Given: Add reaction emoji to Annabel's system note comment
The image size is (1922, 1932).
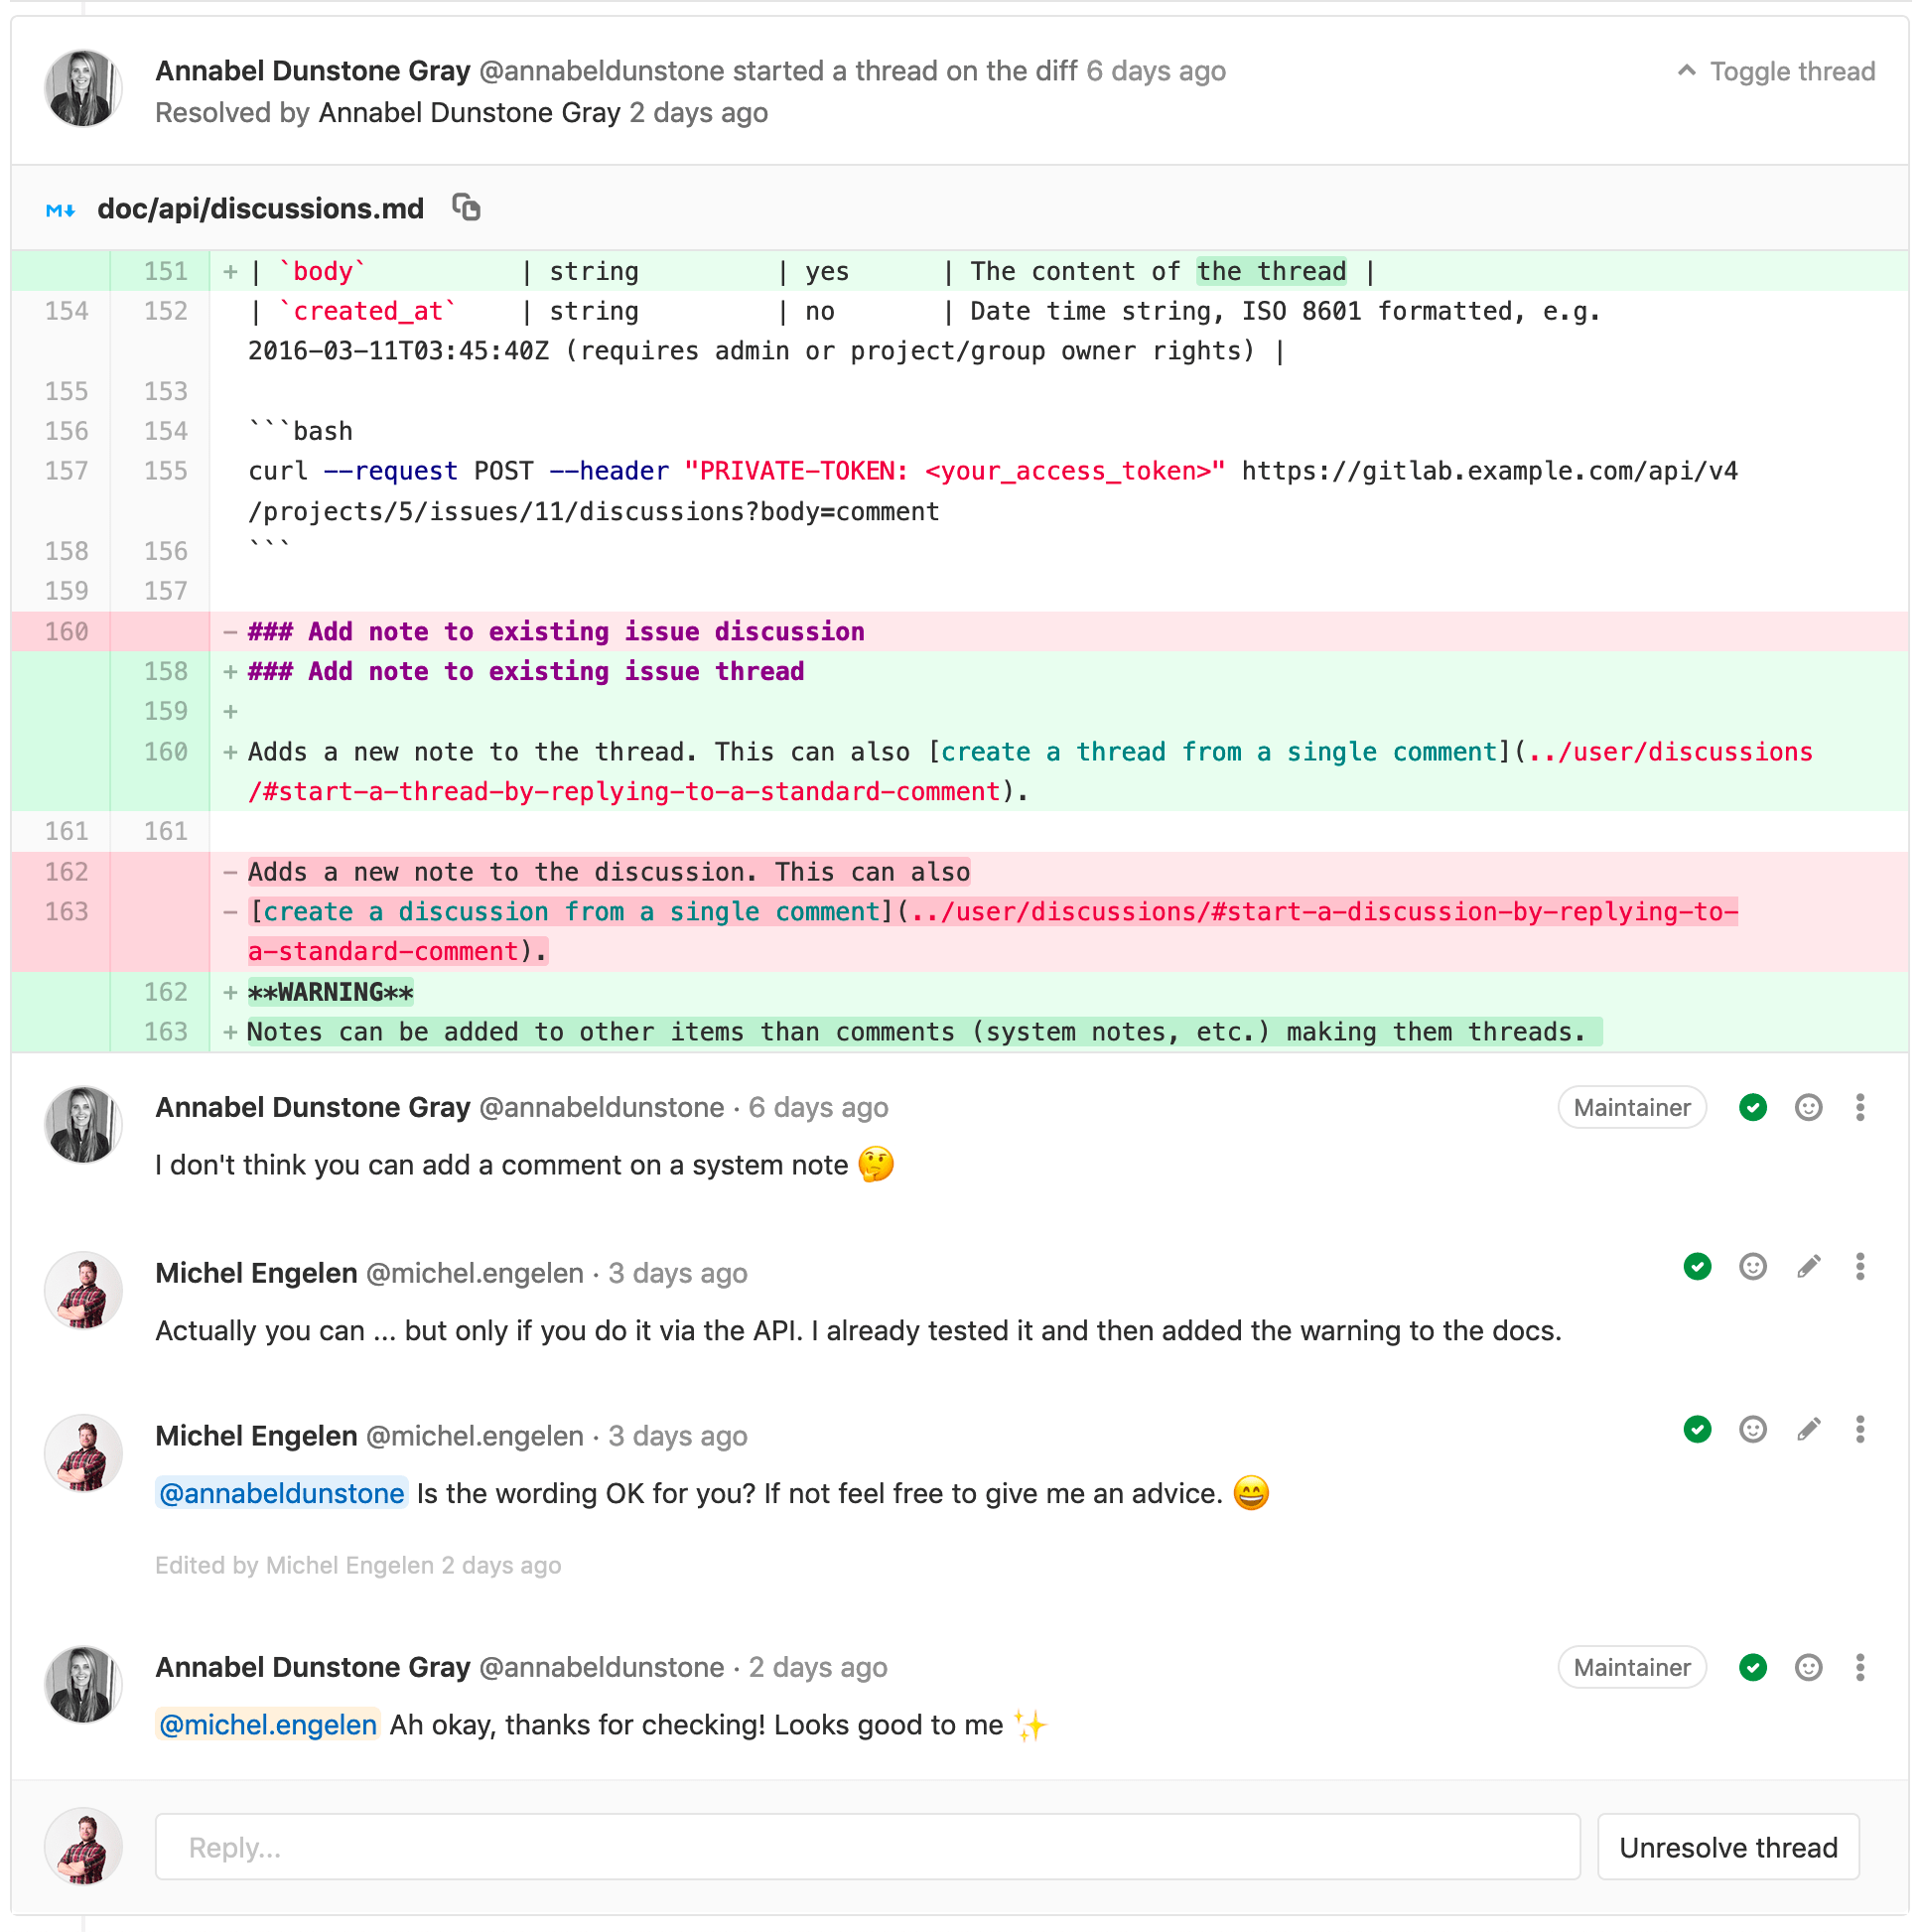Looking at the screenshot, I should 1809,1108.
